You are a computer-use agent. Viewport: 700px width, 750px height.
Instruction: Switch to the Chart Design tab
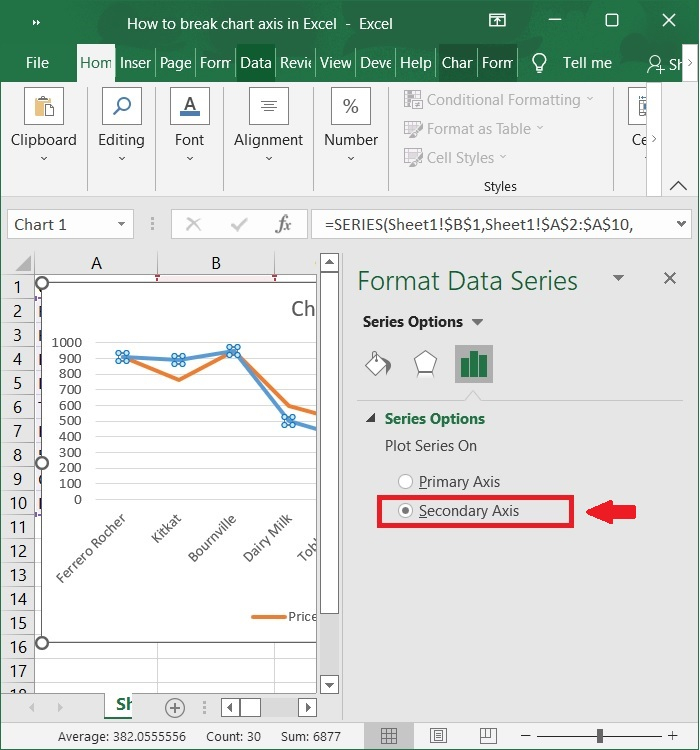(457, 63)
